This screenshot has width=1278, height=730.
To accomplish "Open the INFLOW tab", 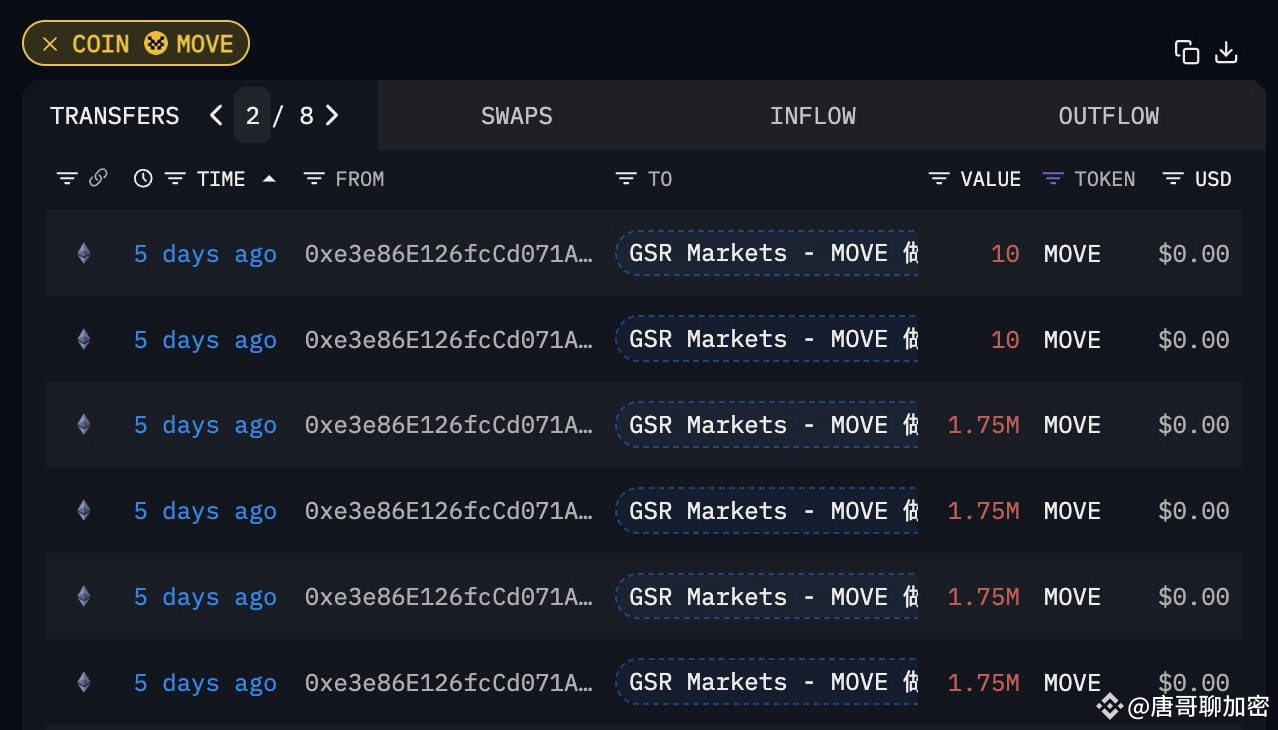I will tap(812, 115).
